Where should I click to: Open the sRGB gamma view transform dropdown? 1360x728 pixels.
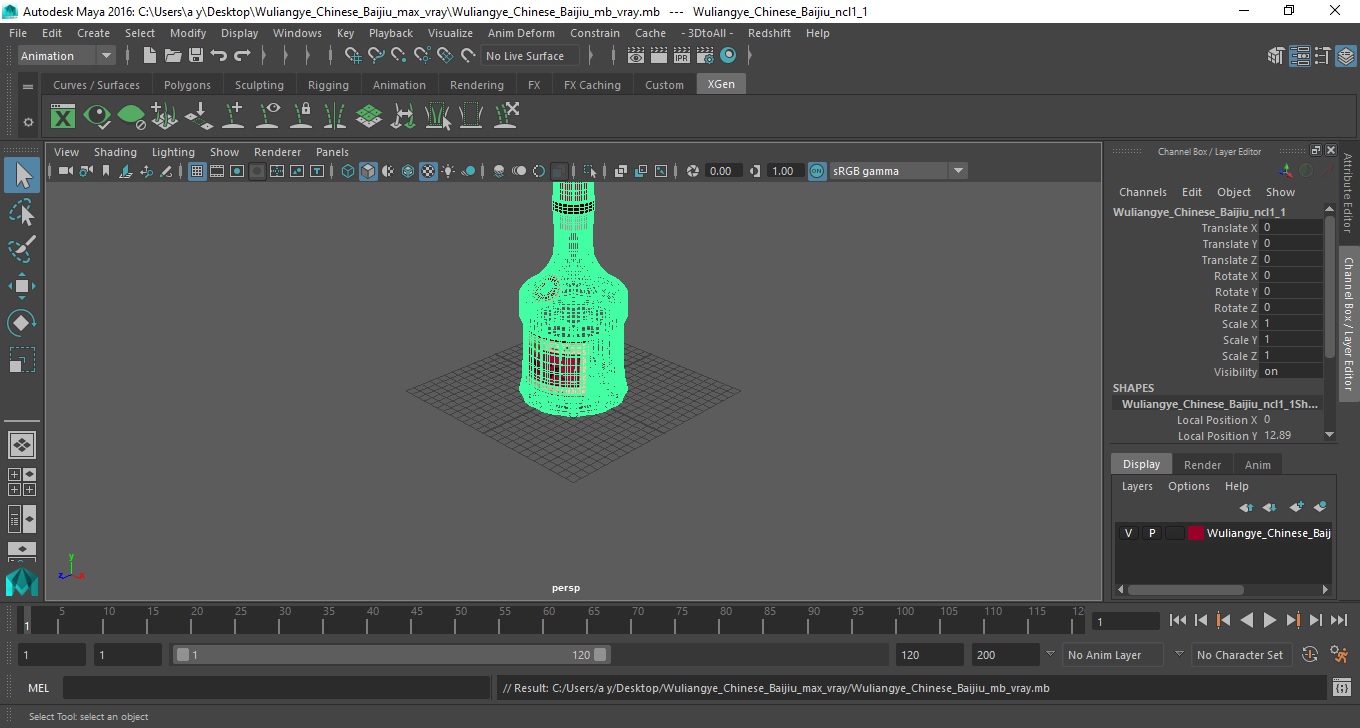(x=898, y=171)
